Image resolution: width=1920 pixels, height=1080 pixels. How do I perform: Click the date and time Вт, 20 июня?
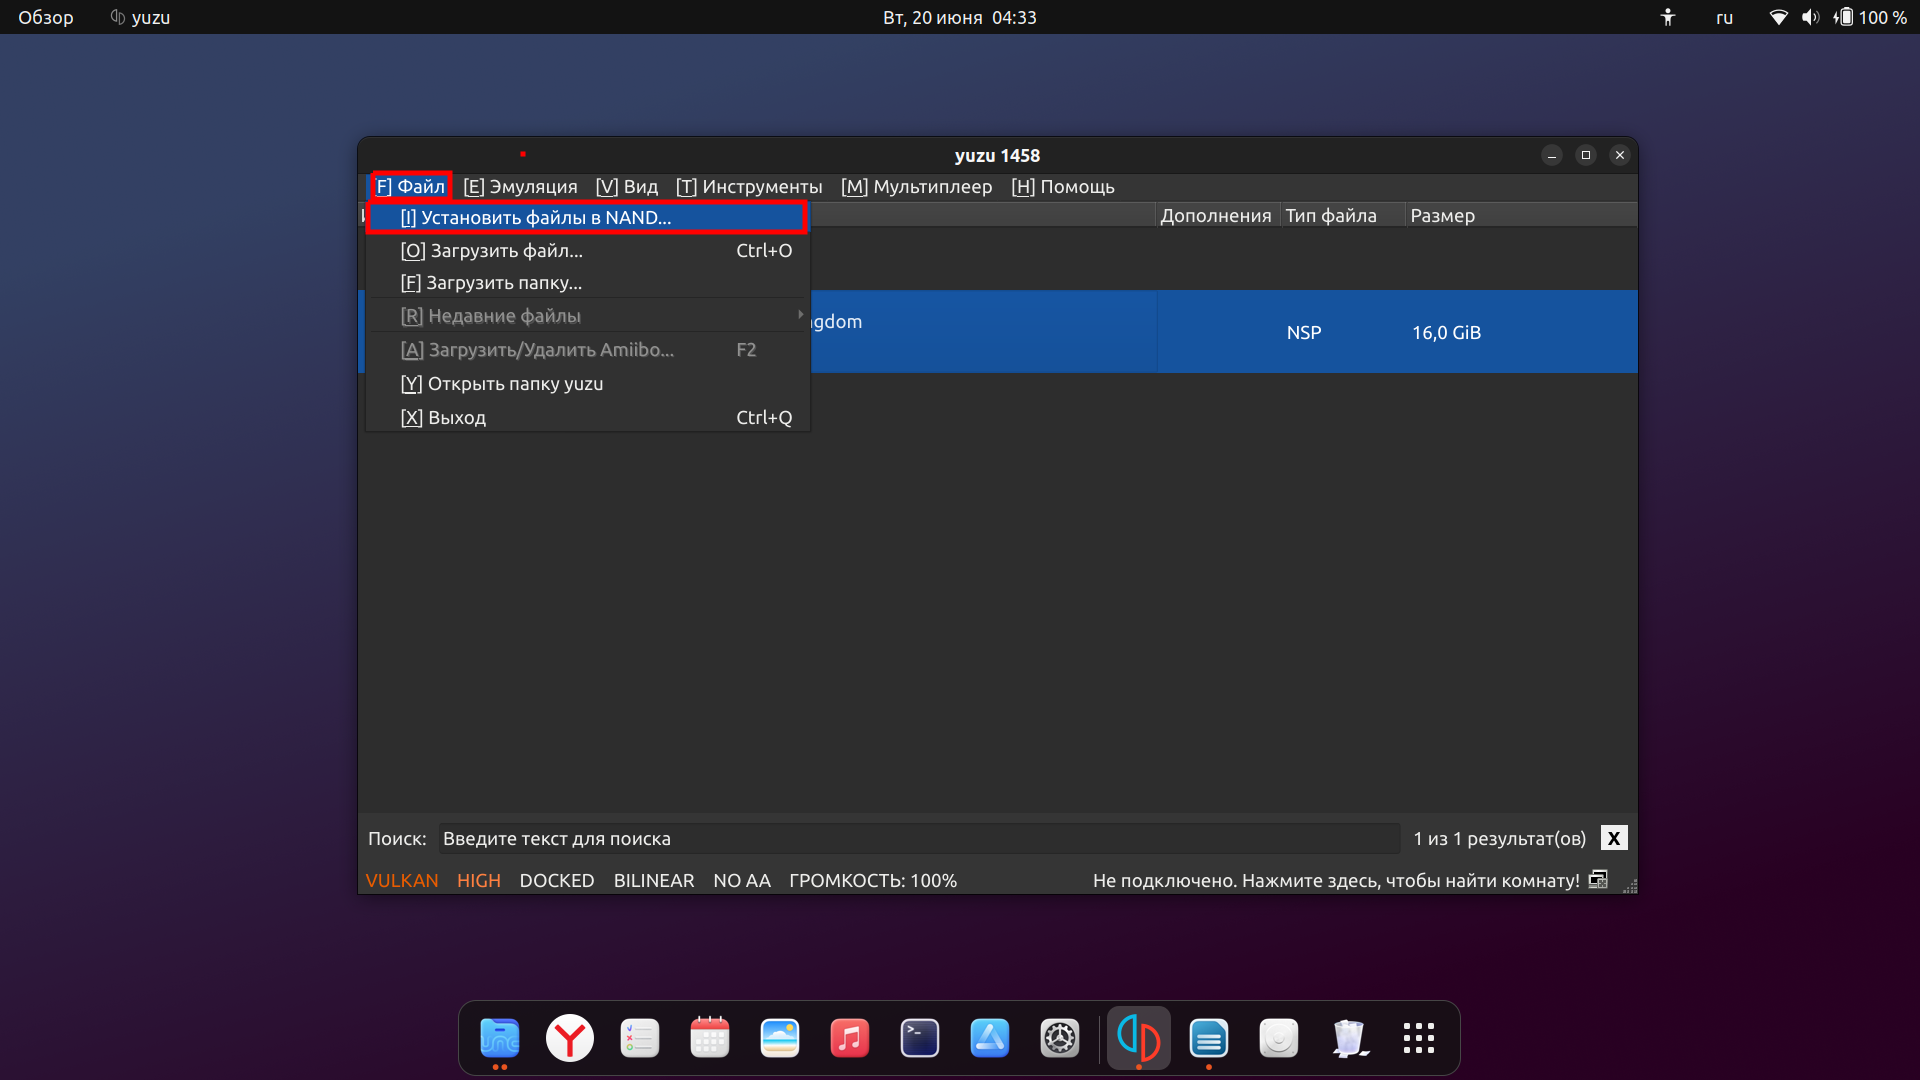tap(960, 17)
